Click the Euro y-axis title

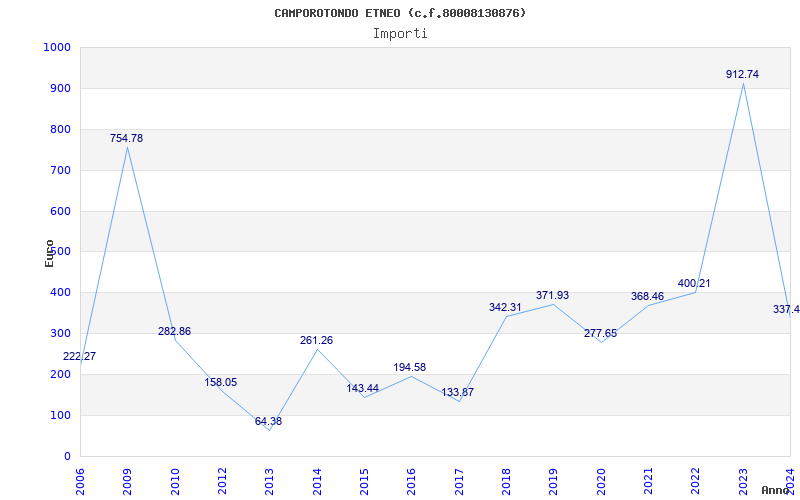[x=49, y=253]
